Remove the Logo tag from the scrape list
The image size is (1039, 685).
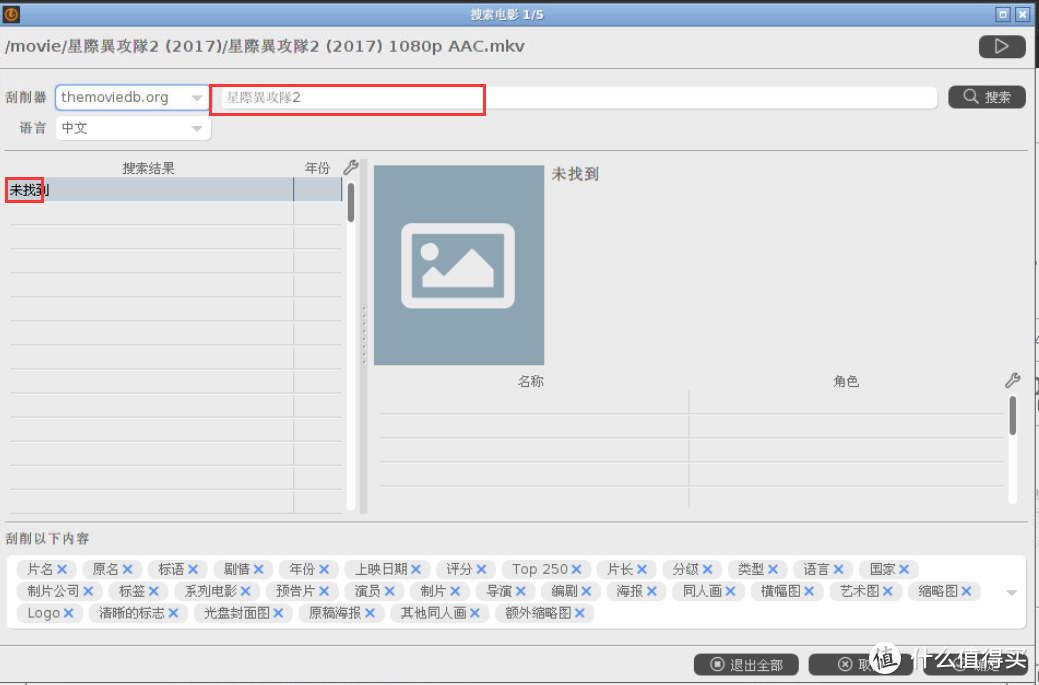pyautogui.click(x=69, y=613)
